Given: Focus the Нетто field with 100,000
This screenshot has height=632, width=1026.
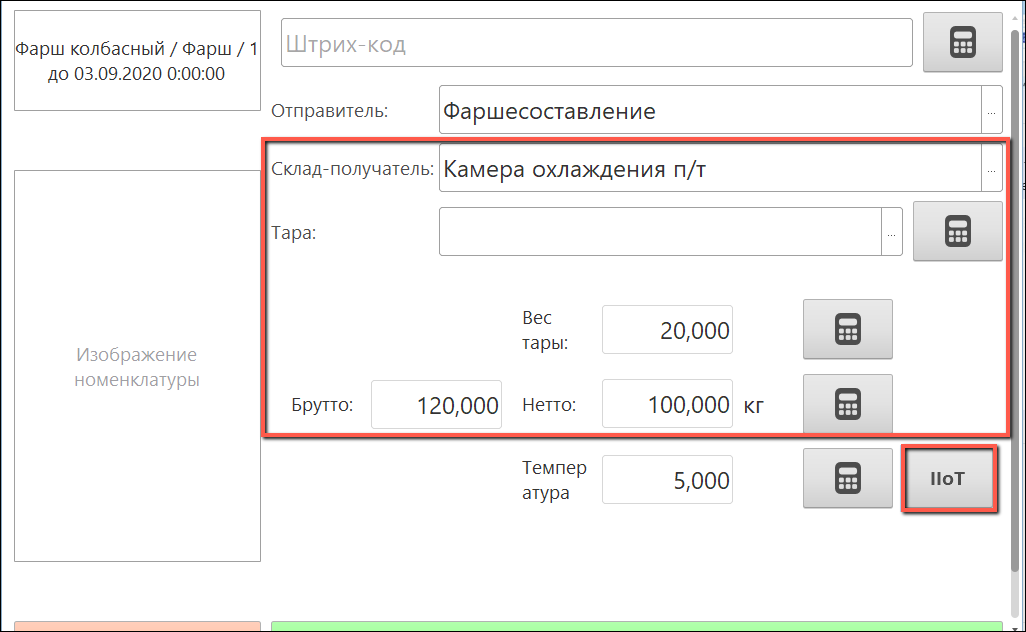Looking at the screenshot, I should [x=668, y=405].
